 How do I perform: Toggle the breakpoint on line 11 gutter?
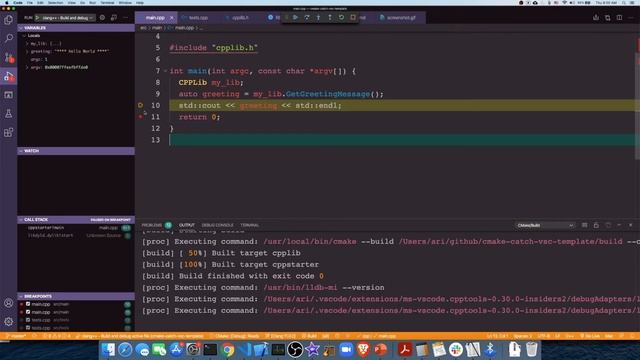tap(140, 117)
